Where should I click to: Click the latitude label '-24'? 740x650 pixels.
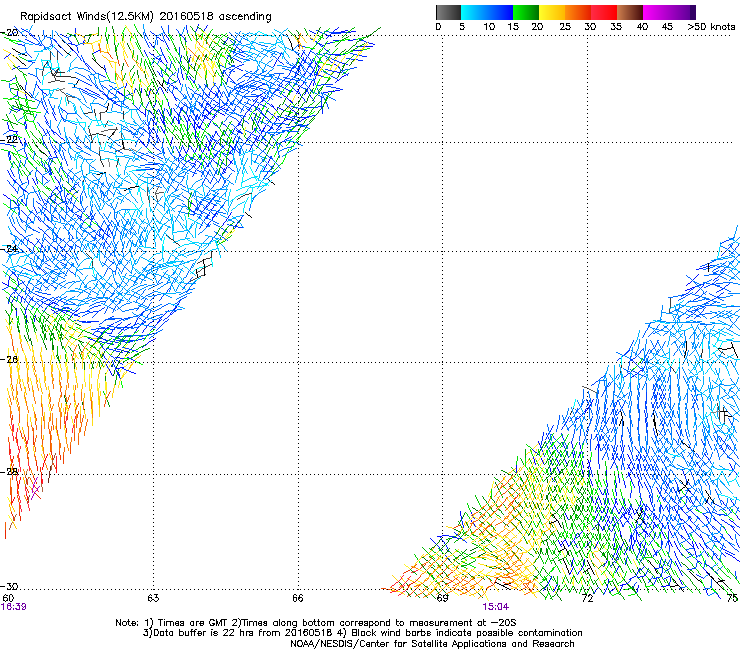[x=10, y=248]
